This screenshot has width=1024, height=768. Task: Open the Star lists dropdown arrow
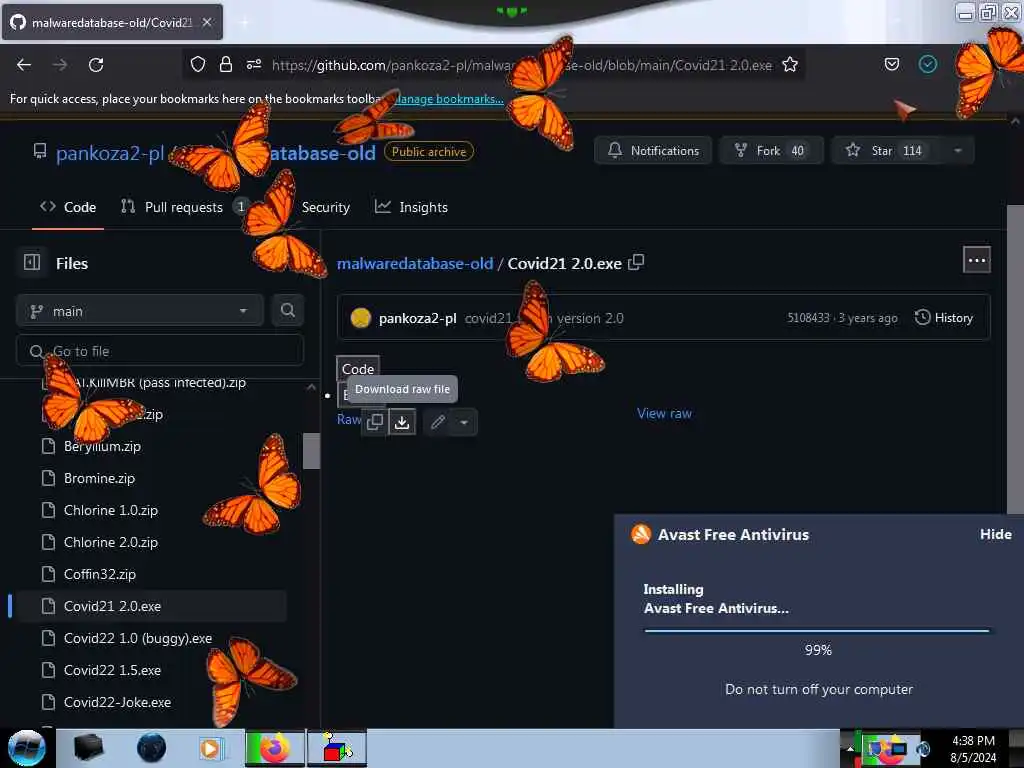pyautogui.click(x=957, y=150)
